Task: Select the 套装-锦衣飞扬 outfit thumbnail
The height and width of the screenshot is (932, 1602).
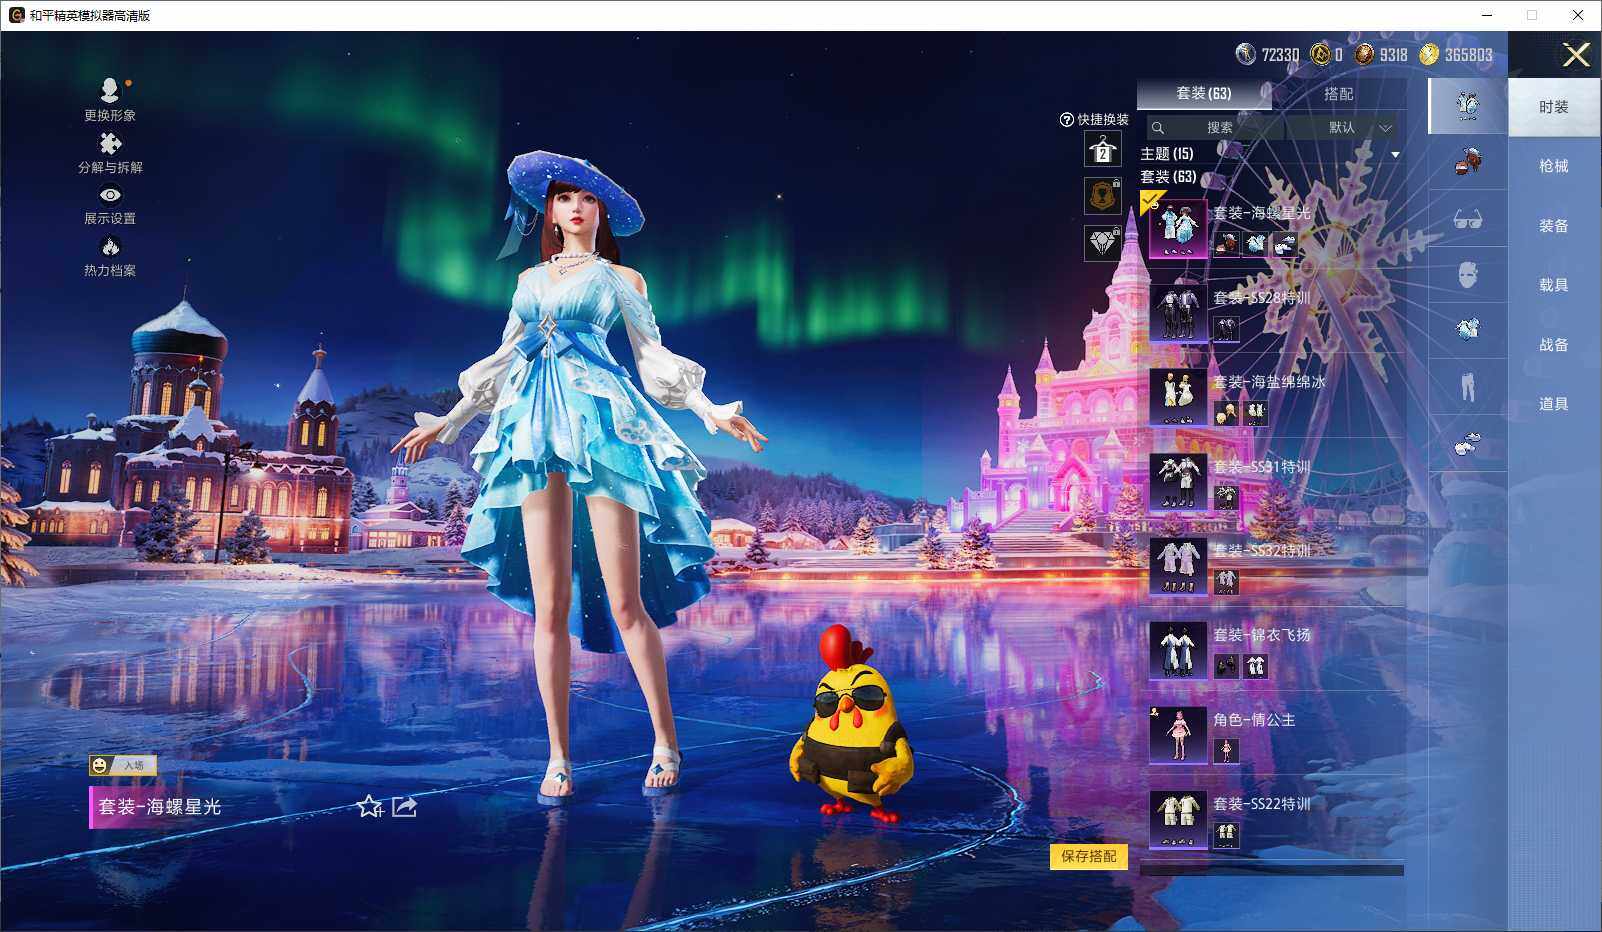Action: click(x=1177, y=650)
